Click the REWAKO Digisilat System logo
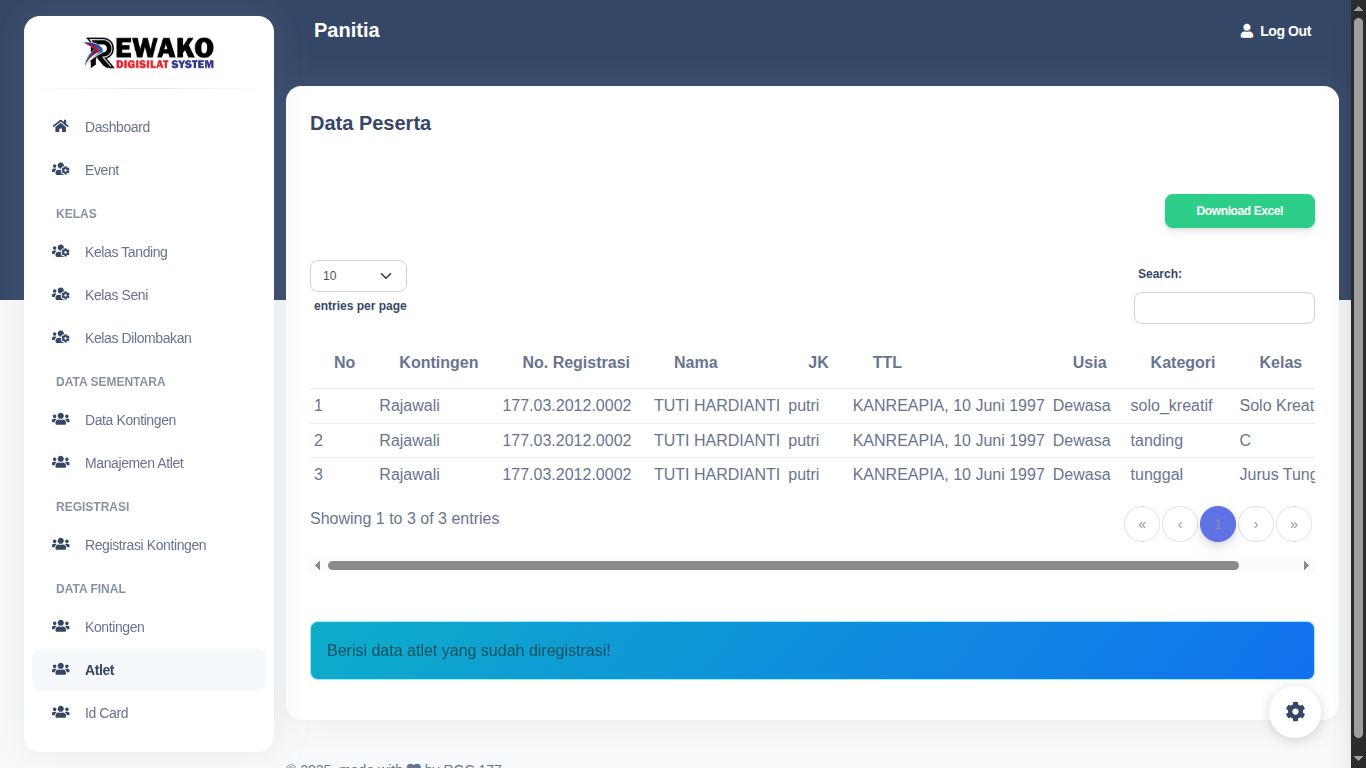This screenshot has width=1366, height=768. [149, 53]
